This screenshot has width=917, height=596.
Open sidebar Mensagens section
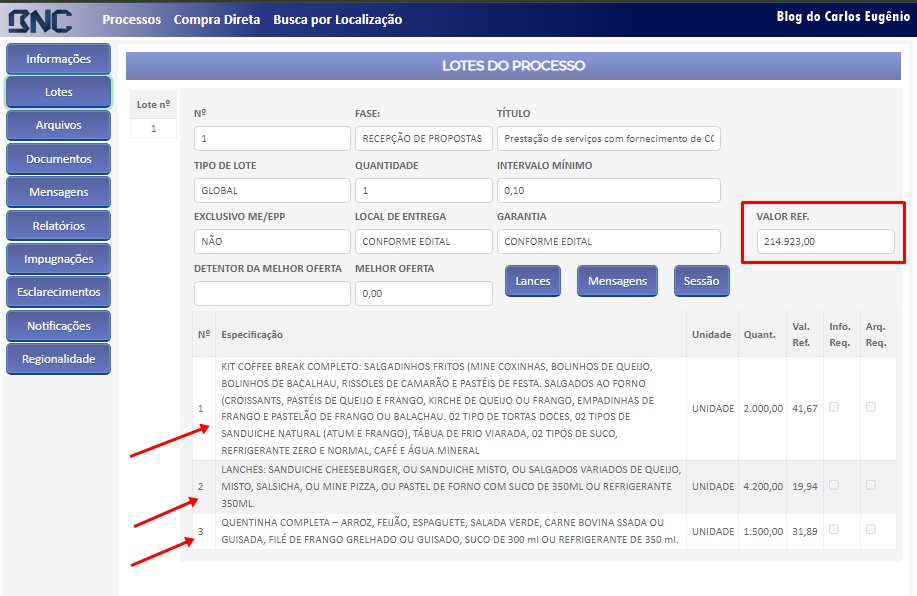tap(58, 192)
